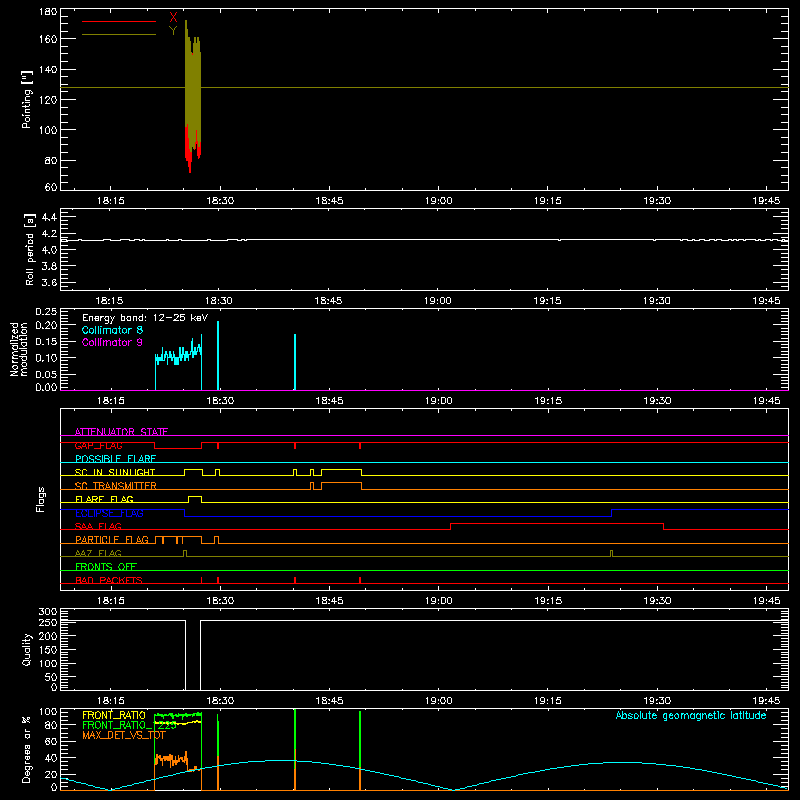800x800 pixels.
Task: Select the red X legend label
Action: 173,18
